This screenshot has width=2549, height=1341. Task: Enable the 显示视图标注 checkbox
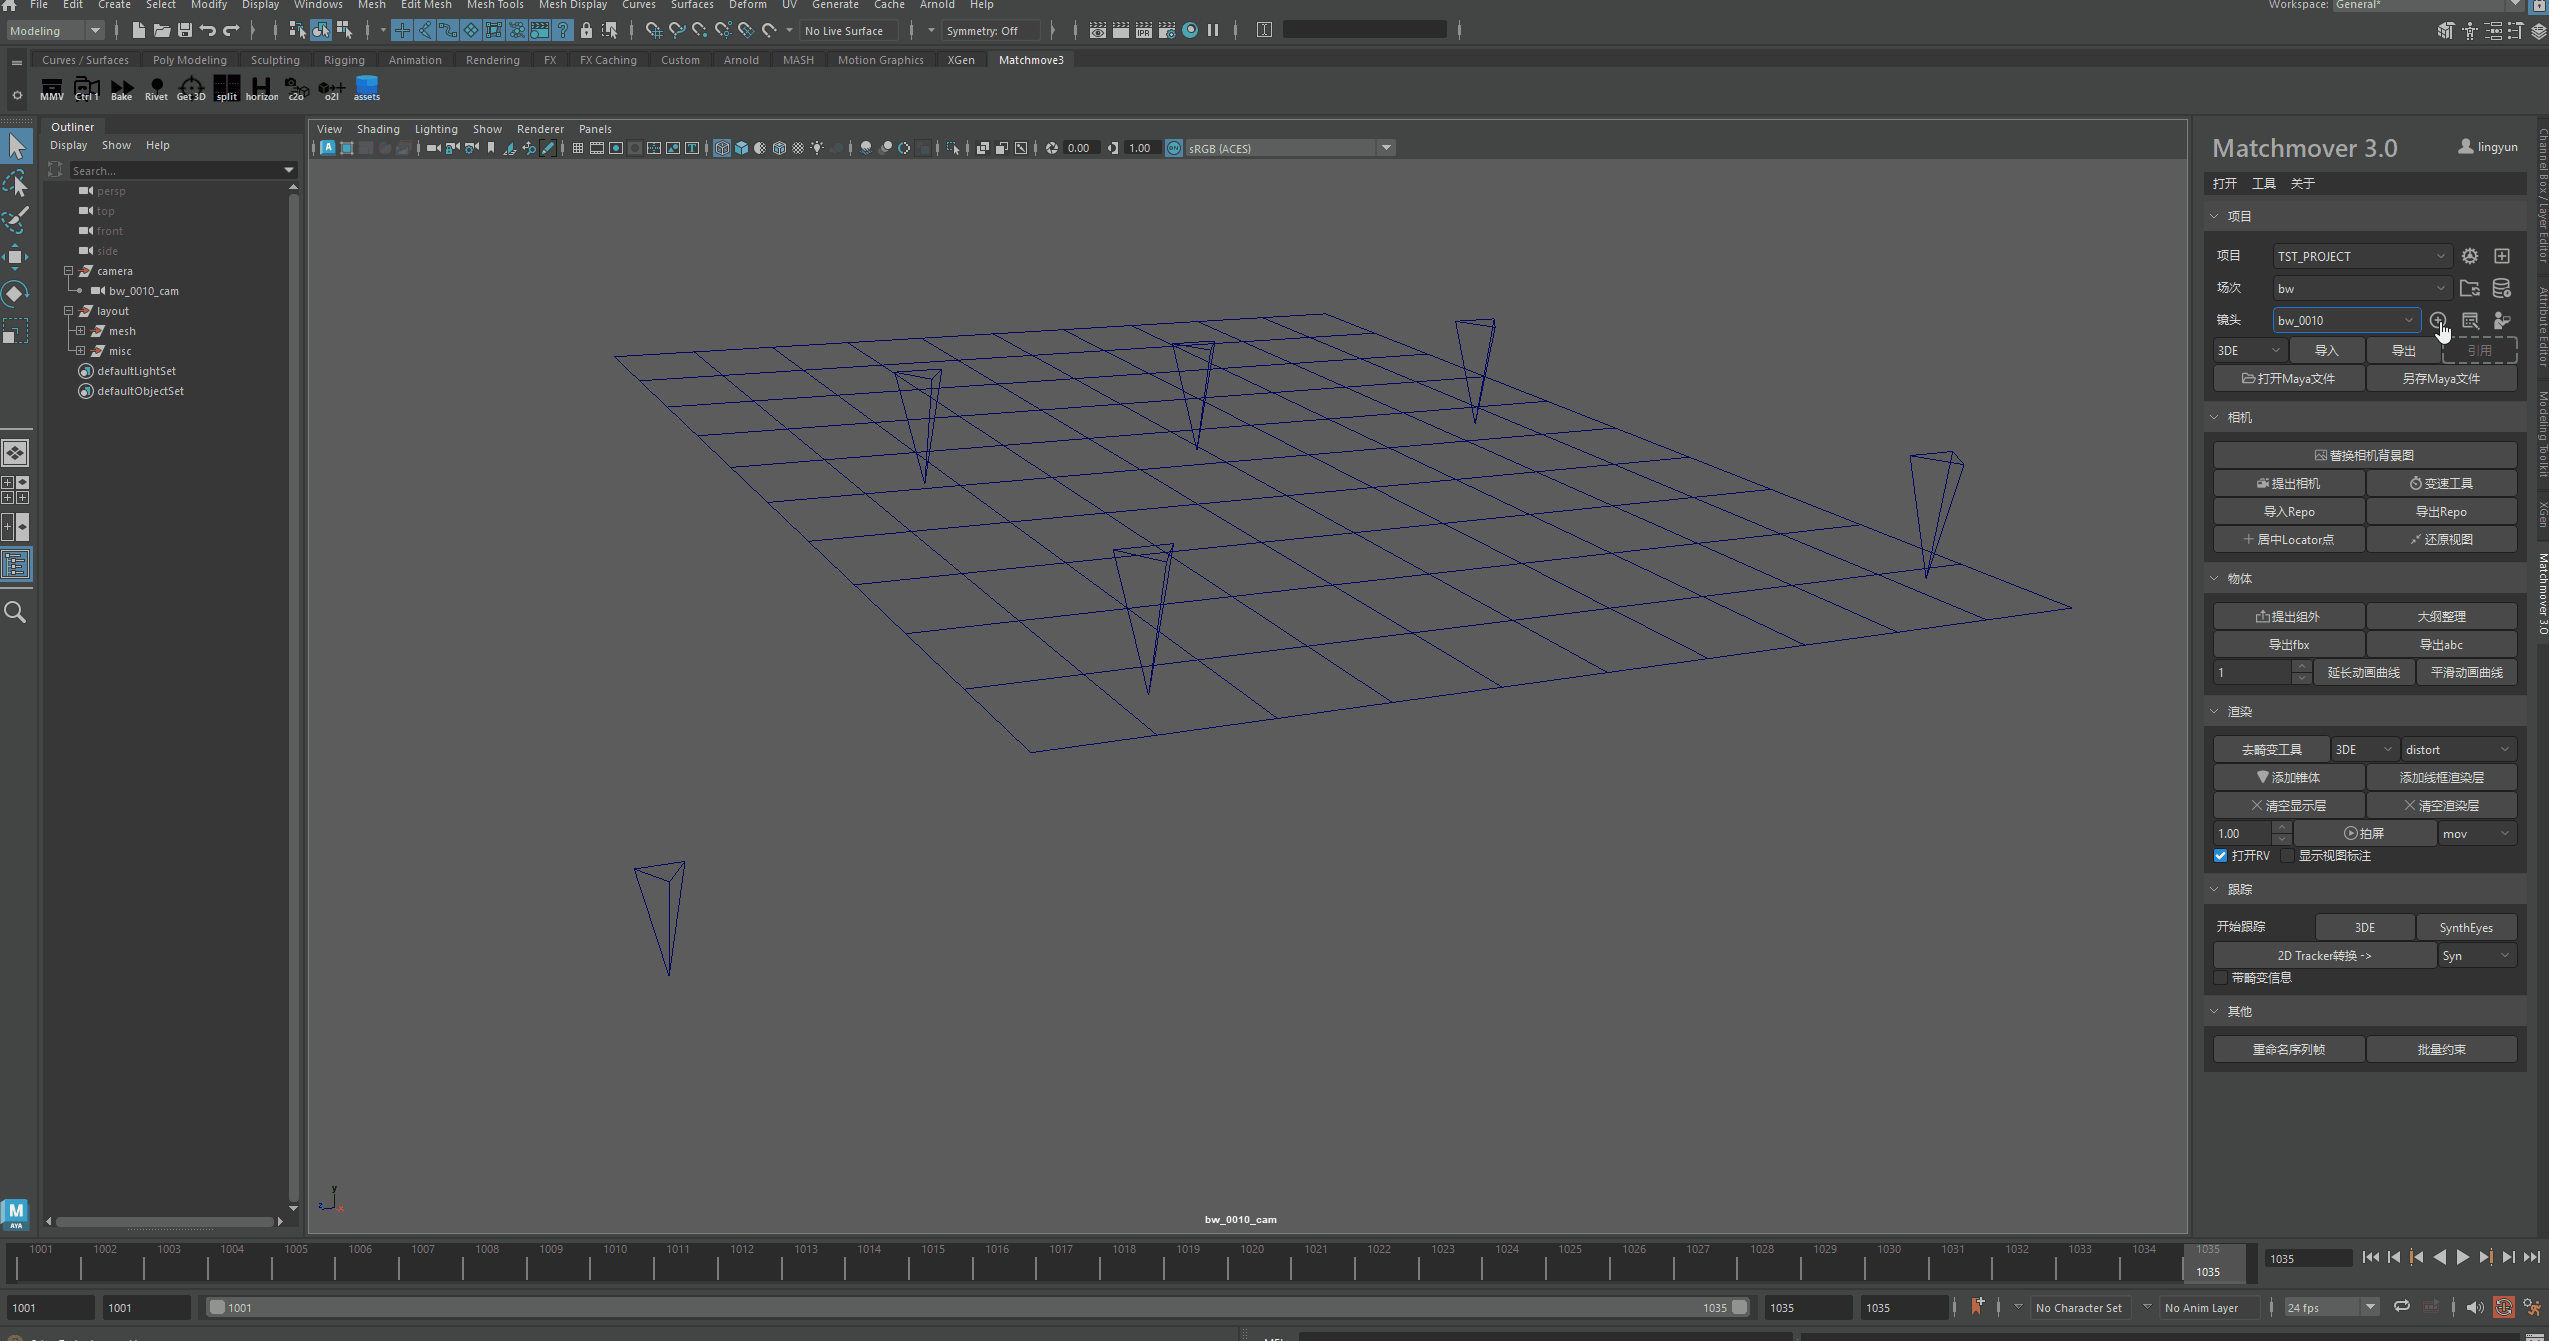(2288, 856)
